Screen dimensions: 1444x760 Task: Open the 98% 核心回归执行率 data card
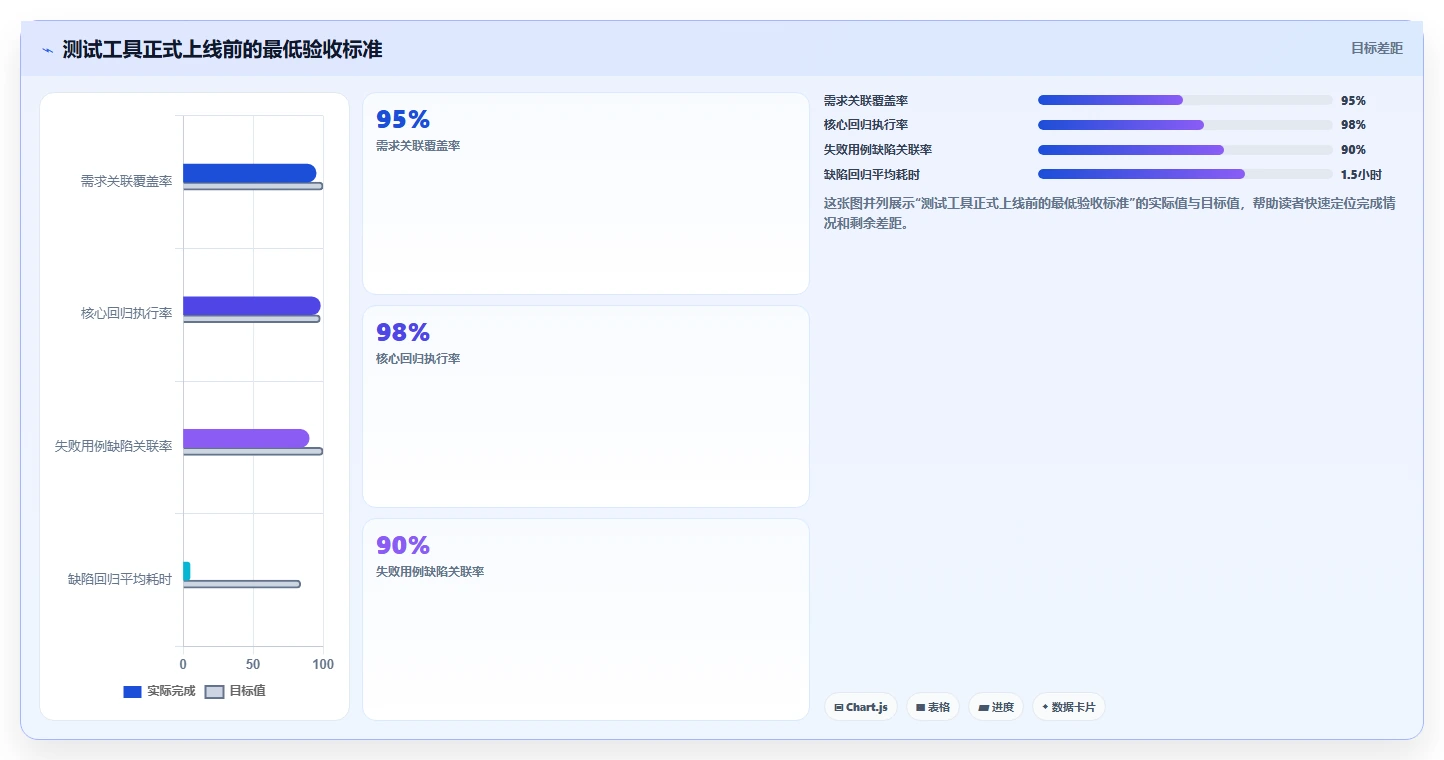pyautogui.click(x=585, y=406)
